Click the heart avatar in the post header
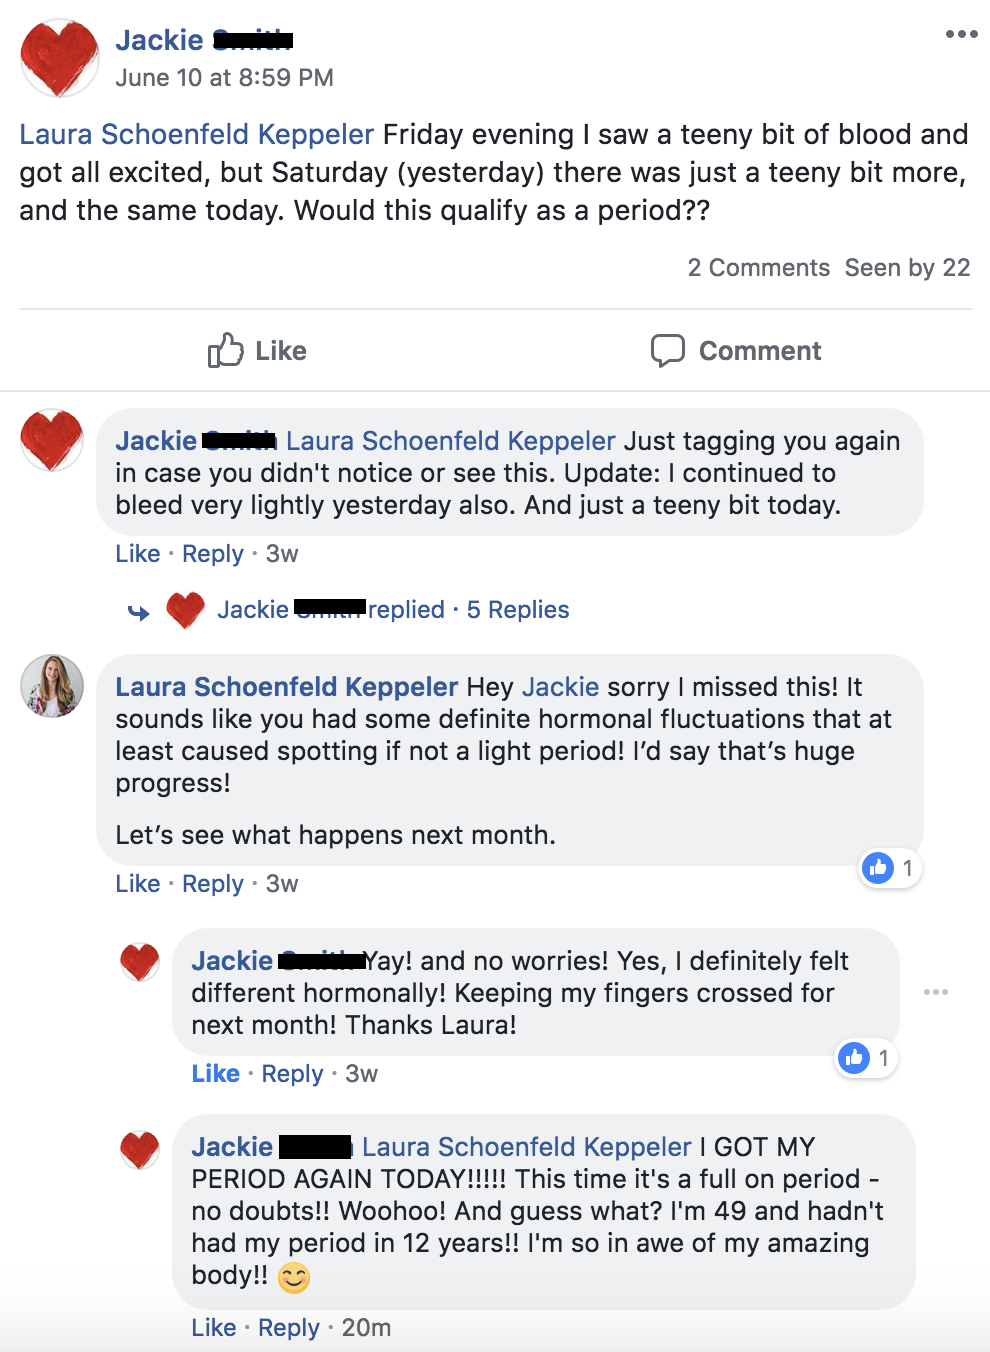The width and height of the screenshot is (990, 1352). point(60,58)
